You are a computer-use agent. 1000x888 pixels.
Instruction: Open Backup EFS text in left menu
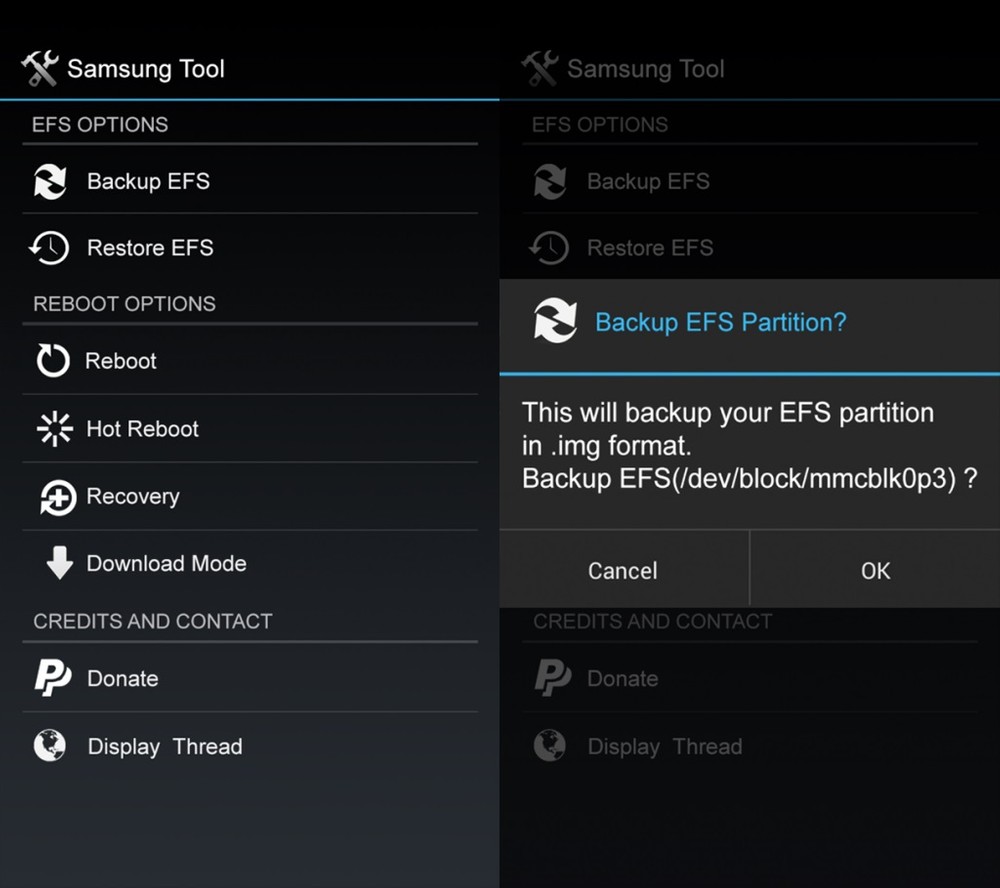148,181
